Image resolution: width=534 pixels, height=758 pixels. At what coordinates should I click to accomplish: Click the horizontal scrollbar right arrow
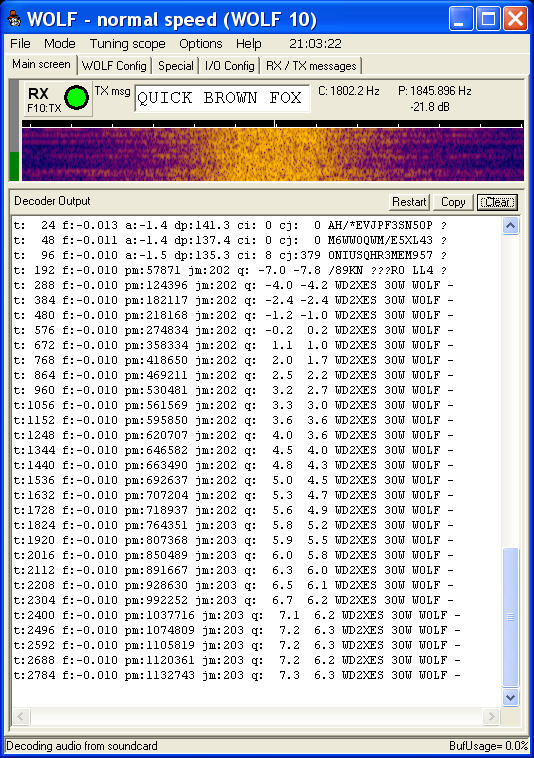click(x=491, y=716)
